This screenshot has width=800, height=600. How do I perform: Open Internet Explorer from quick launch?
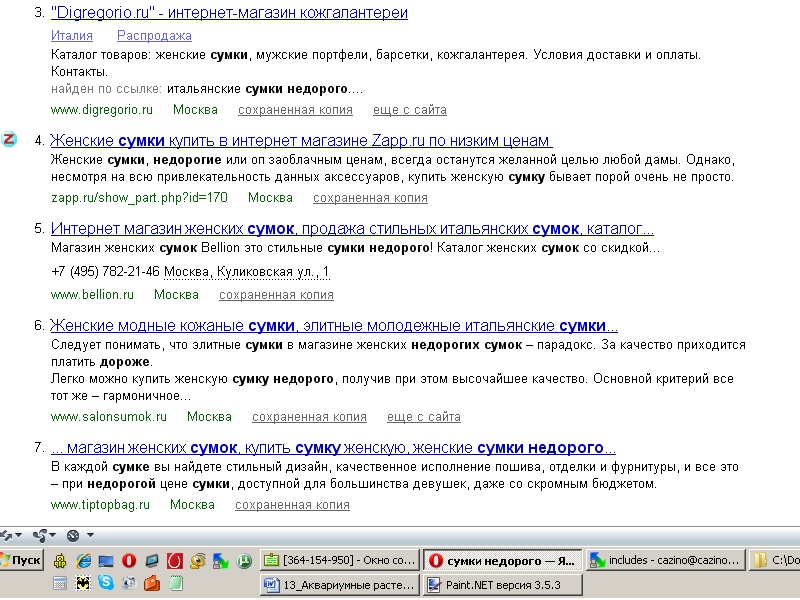tap(84, 561)
